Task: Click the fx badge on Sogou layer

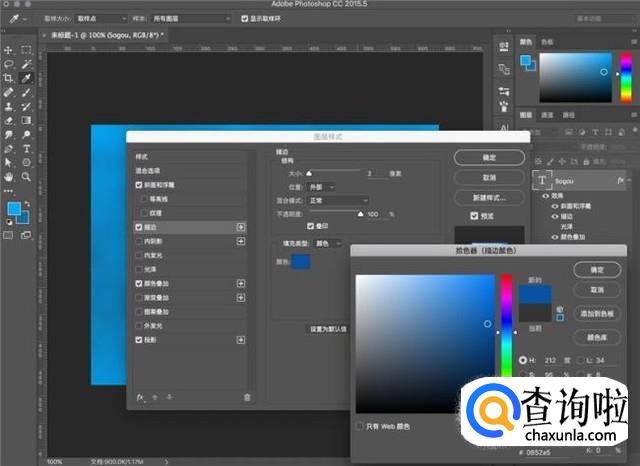Action: point(620,180)
